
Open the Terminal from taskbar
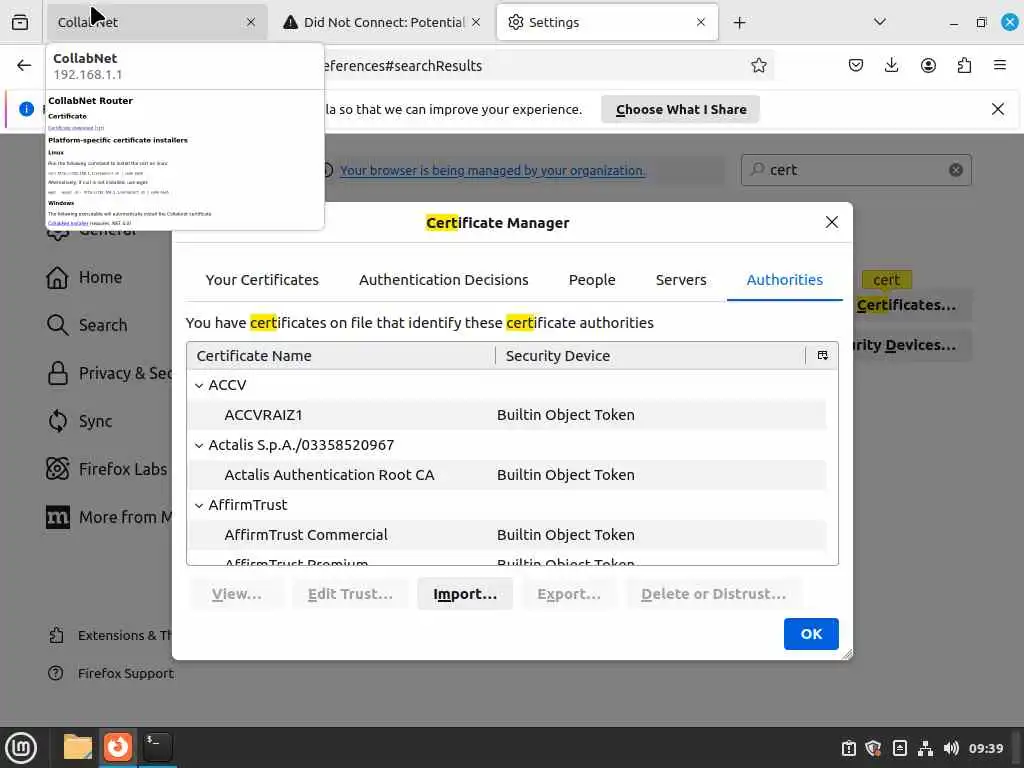click(x=157, y=747)
